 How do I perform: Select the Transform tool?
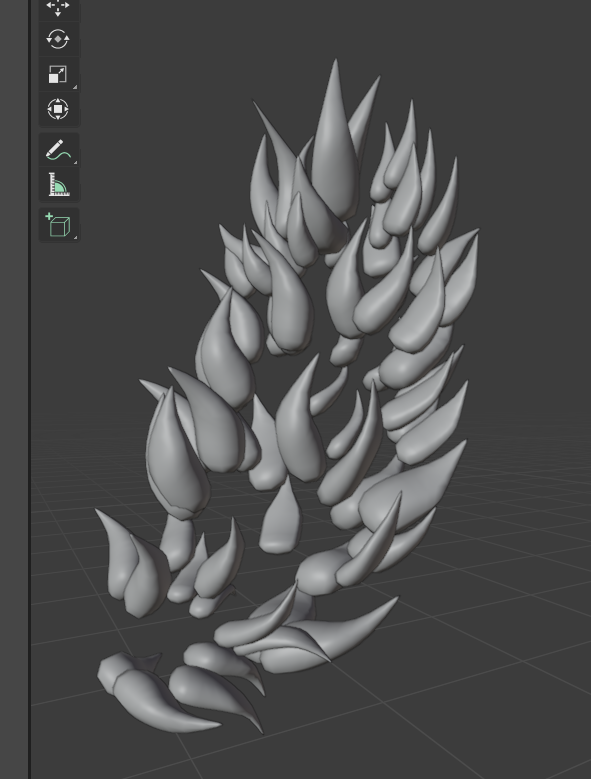click(x=59, y=109)
